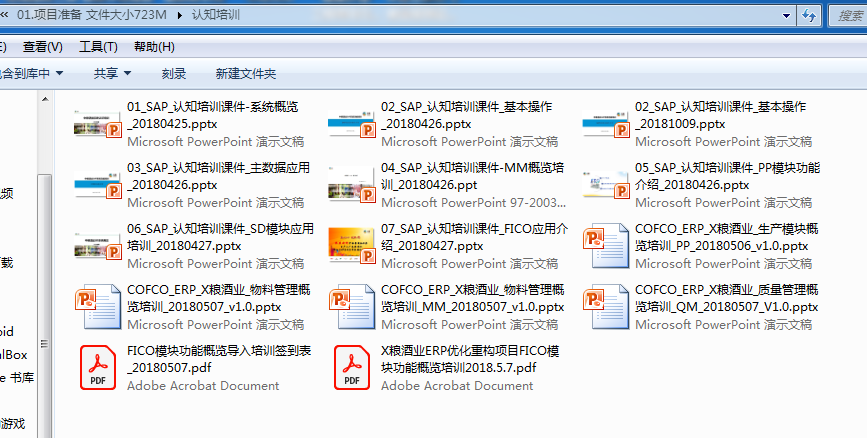Click 'Microsoft PowerPoint 97-2003...' type label

(473, 202)
